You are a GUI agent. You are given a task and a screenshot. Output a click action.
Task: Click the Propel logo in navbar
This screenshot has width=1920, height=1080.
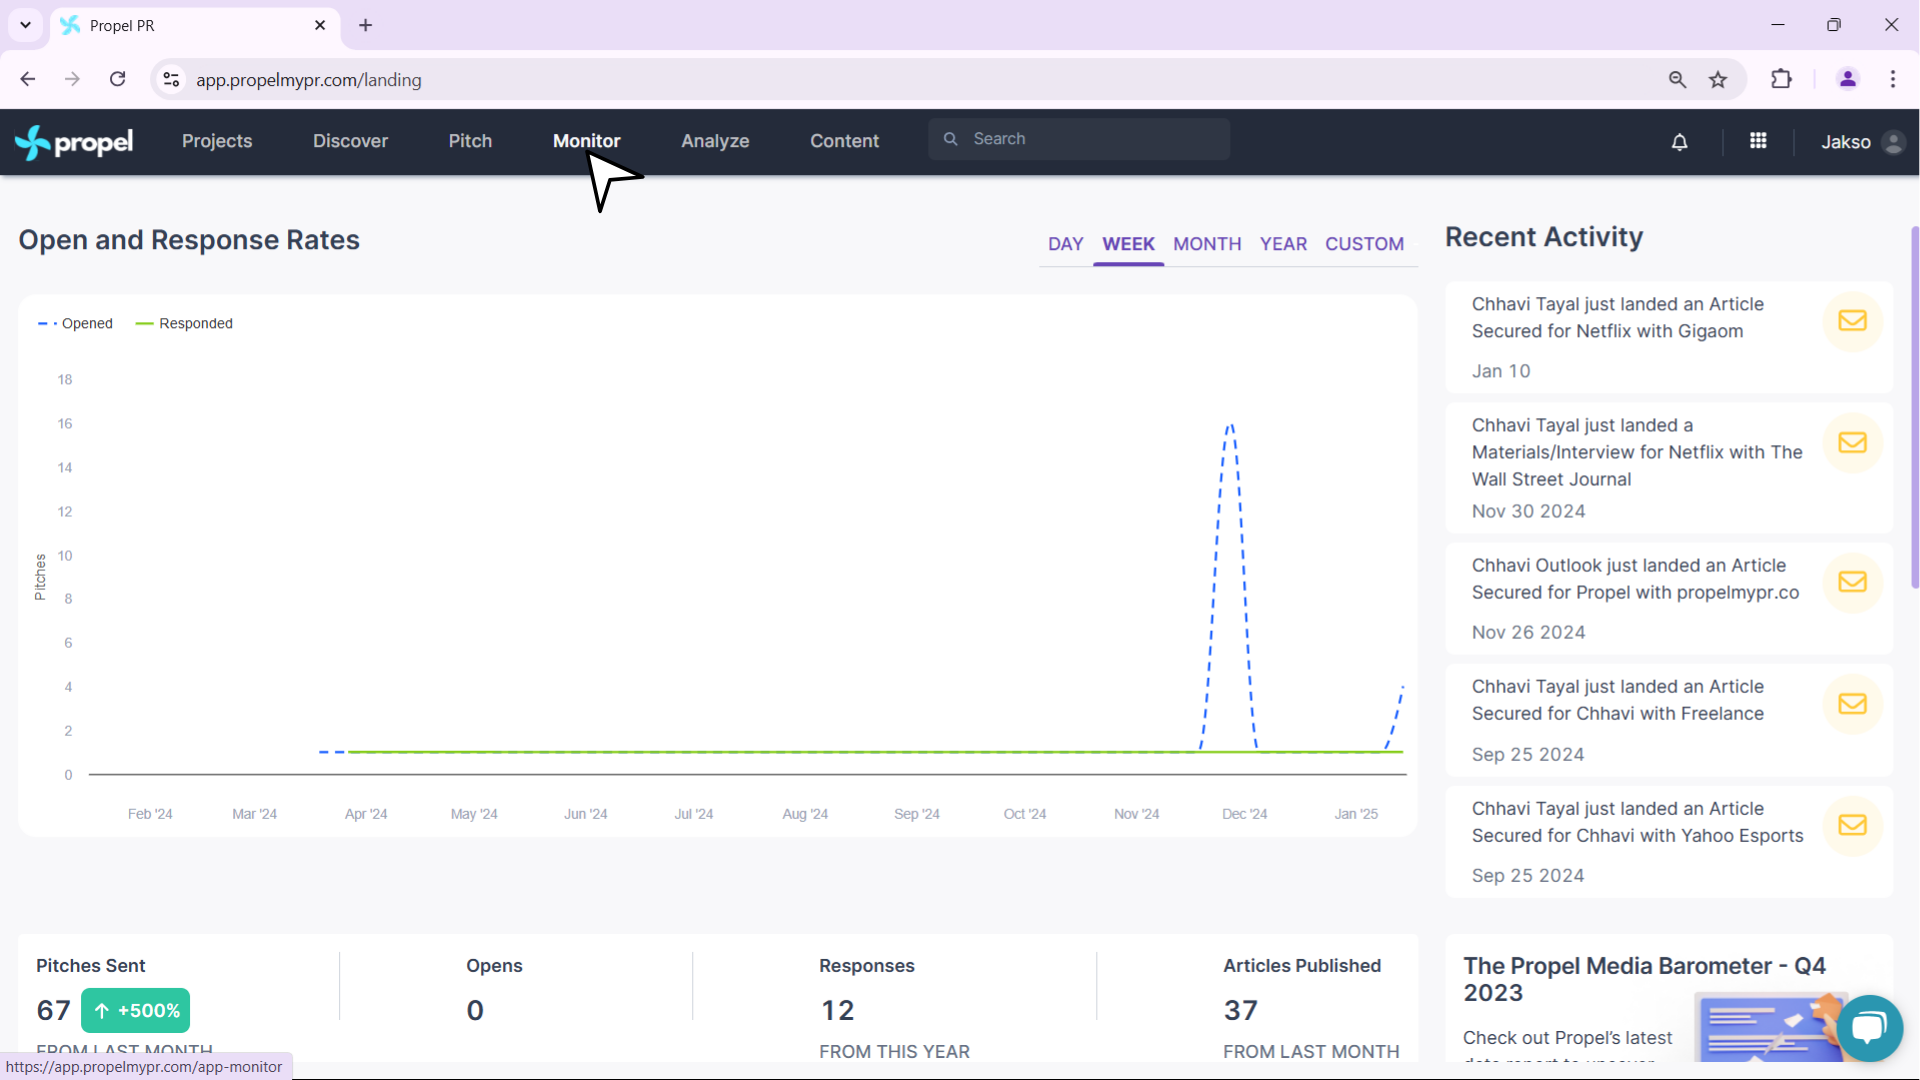[x=74, y=142]
